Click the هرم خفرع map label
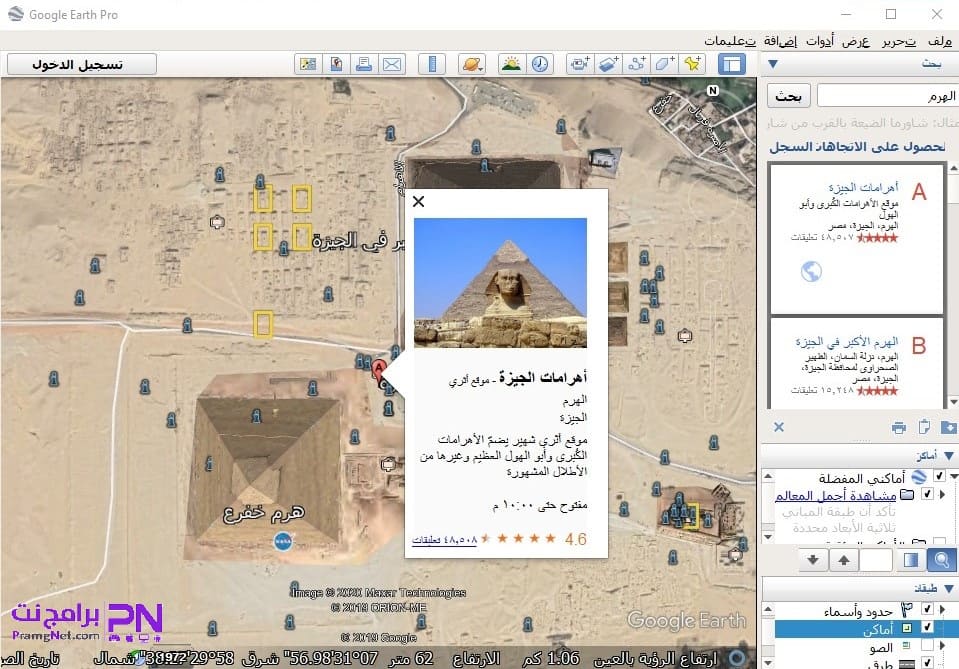959x669 pixels. click(x=264, y=513)
